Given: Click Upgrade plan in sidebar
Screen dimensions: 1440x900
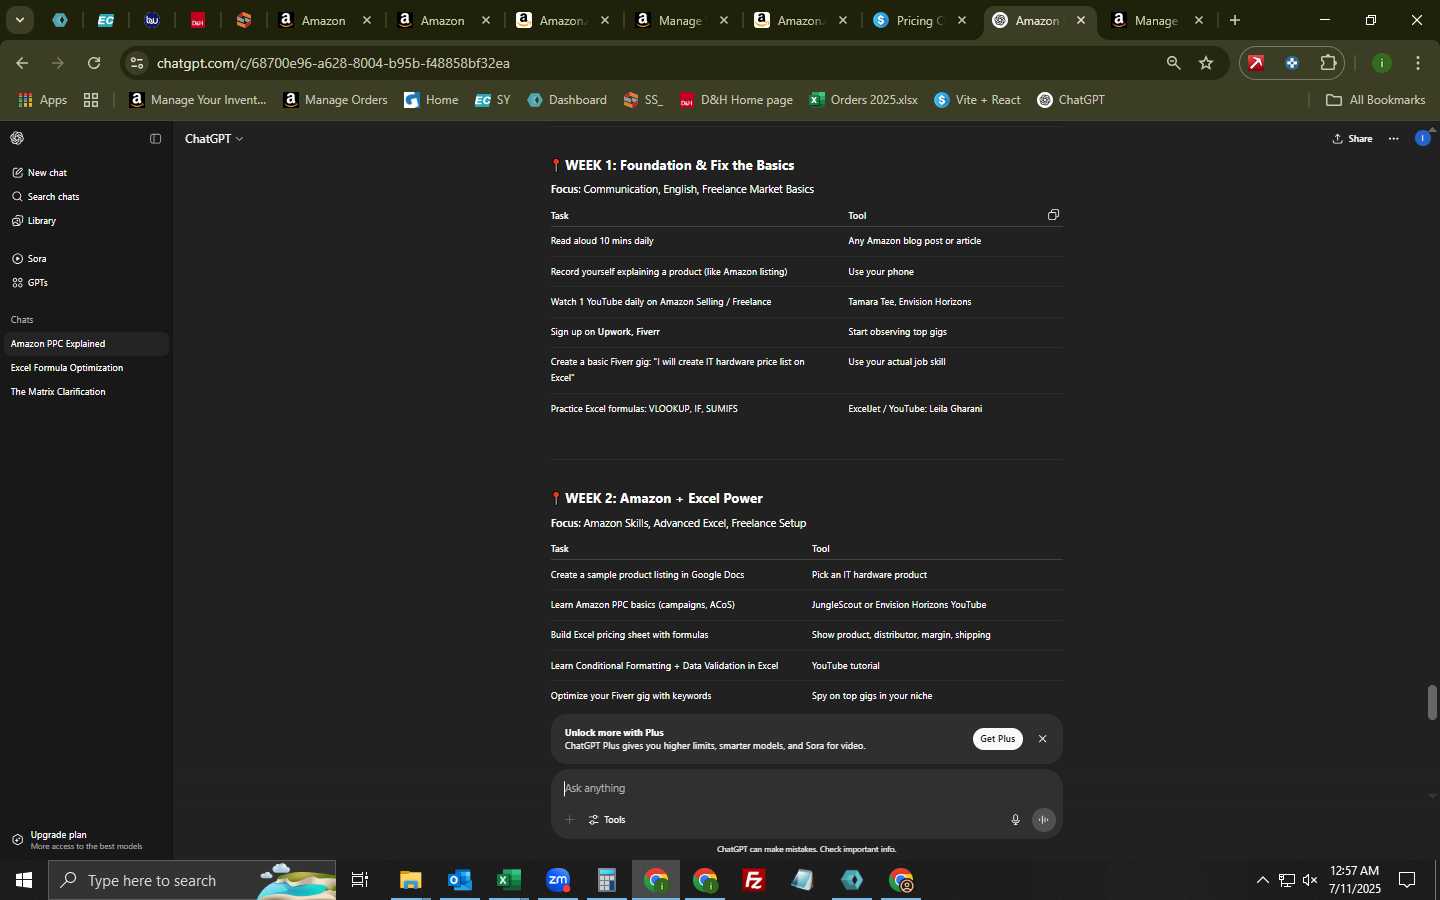Looking at the screenshot, I should [x=85, y=840].
